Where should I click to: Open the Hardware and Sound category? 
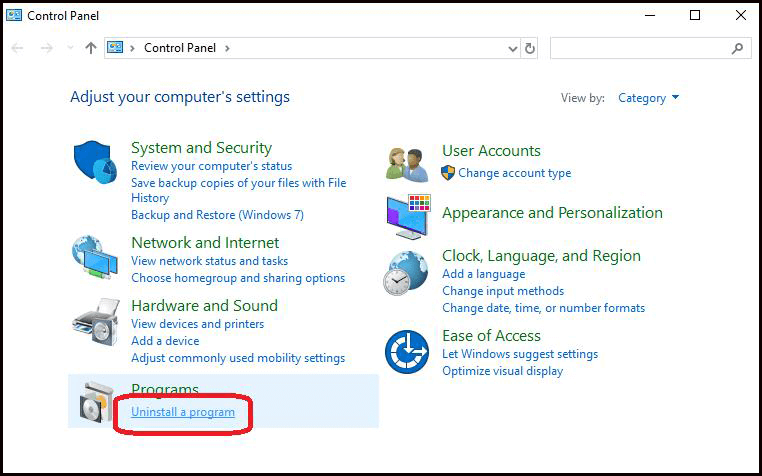click(205, 305)
